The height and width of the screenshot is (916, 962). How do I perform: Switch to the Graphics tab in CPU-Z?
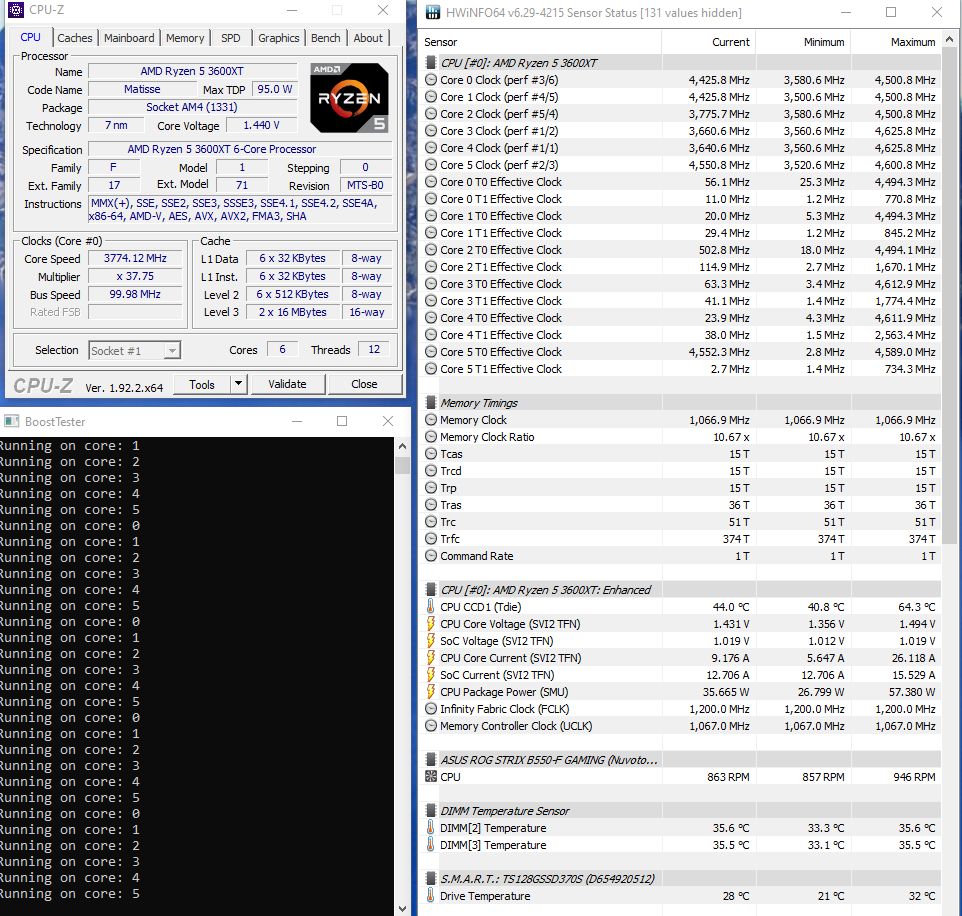tap(279, 38)
